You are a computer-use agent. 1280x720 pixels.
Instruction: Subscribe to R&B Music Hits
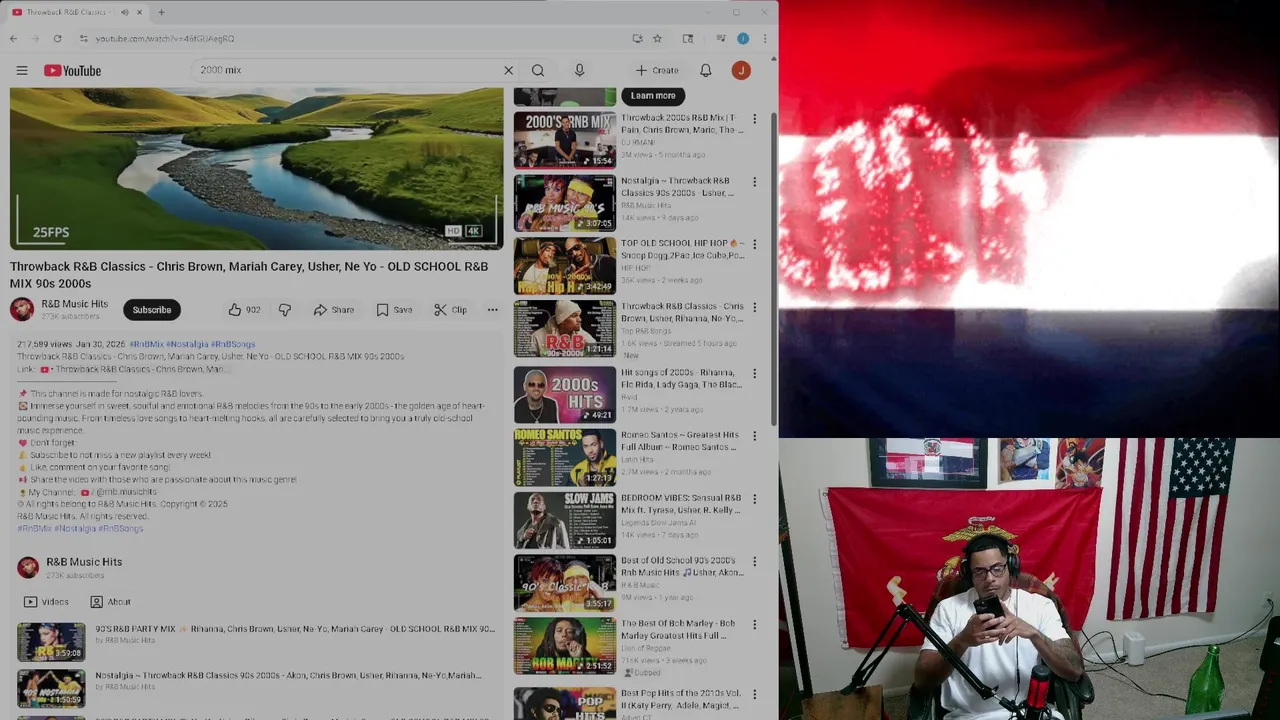(152, 310)
